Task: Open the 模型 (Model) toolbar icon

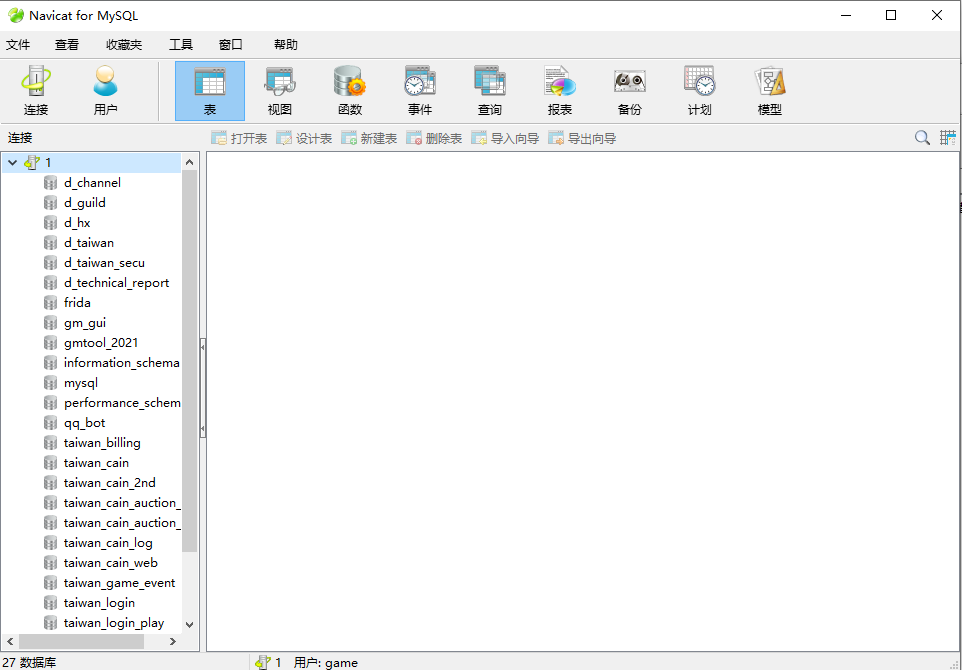Action: 769,91
